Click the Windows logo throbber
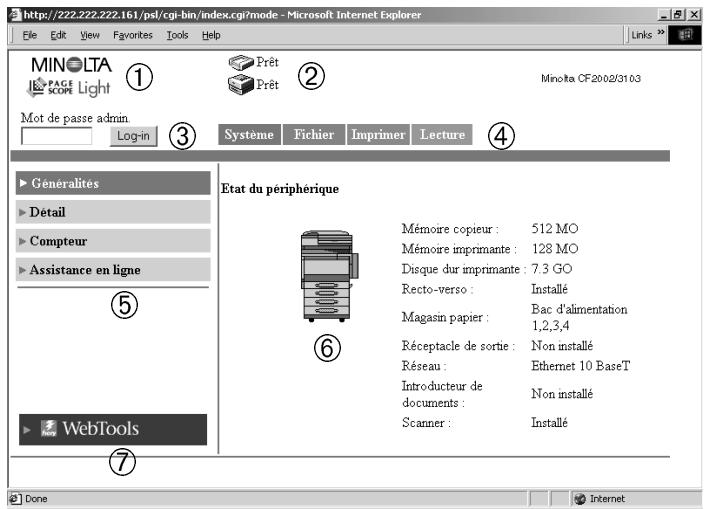This screenshot has height=509, width=707. click(x=685, y=35)
